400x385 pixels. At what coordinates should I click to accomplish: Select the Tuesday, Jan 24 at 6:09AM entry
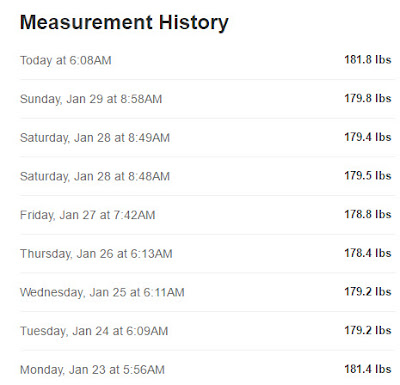(207, 331)
